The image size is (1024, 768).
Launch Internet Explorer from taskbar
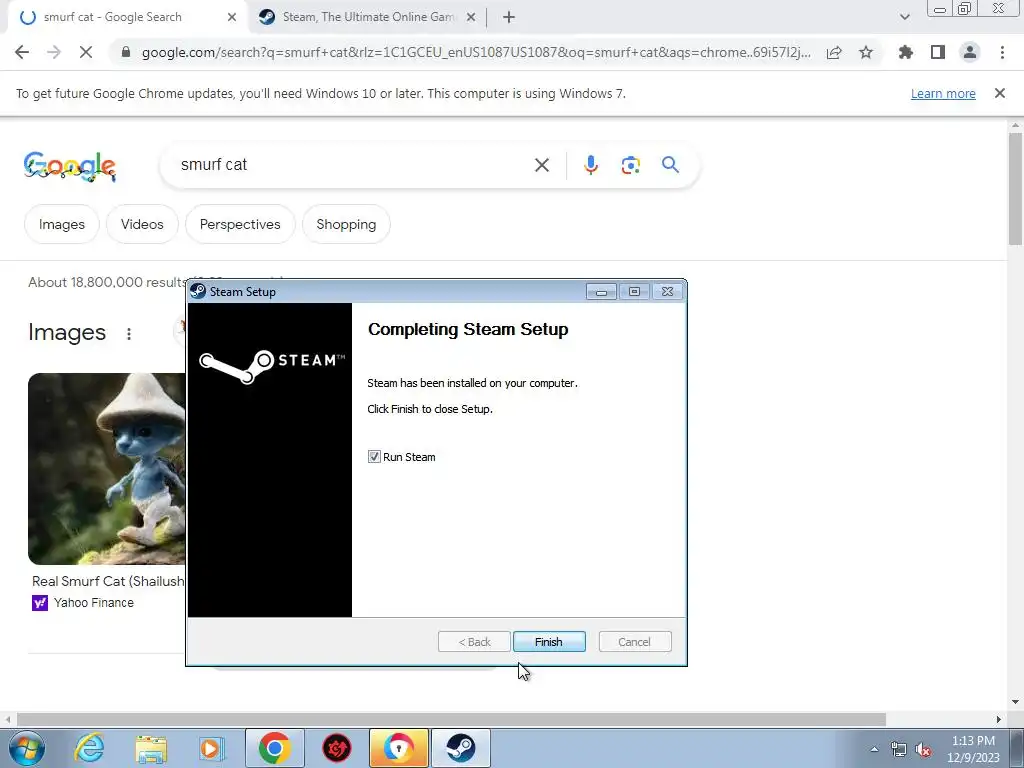pos(89,748)
